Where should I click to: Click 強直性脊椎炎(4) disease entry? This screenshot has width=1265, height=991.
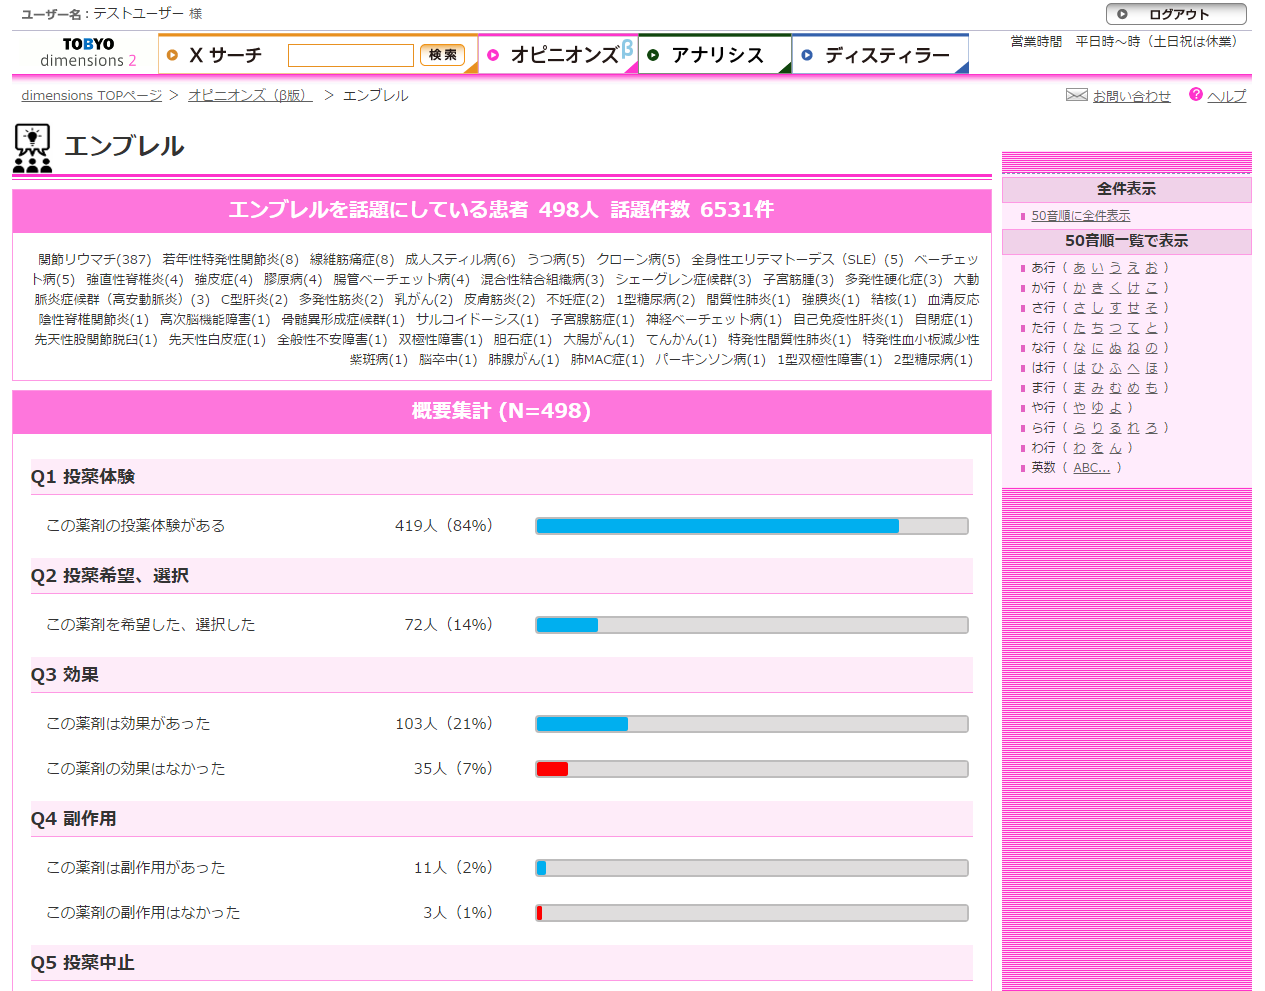[135, 280]
